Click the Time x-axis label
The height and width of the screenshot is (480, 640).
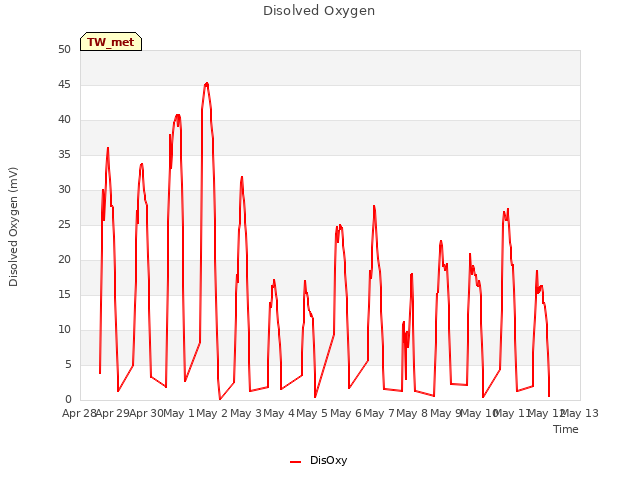[566, 429]
